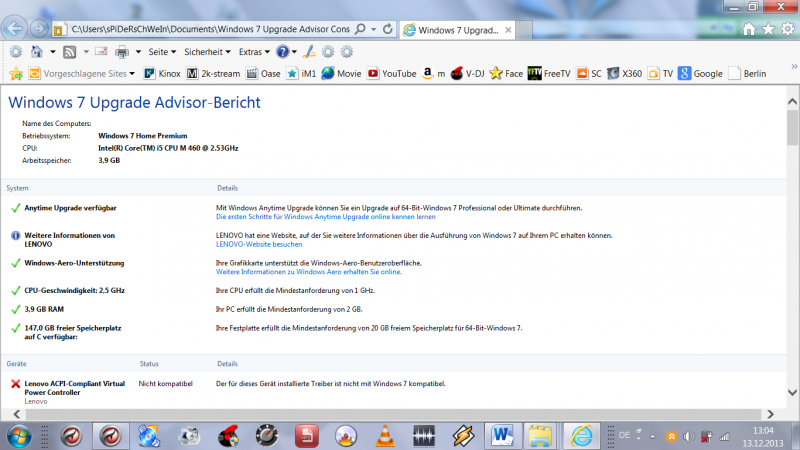This screenshot has width=800, height=450.
Task: Select 'CPU-Geschwindigkeit: 2,5 GHz' entry
Action: tap(74, 290)
